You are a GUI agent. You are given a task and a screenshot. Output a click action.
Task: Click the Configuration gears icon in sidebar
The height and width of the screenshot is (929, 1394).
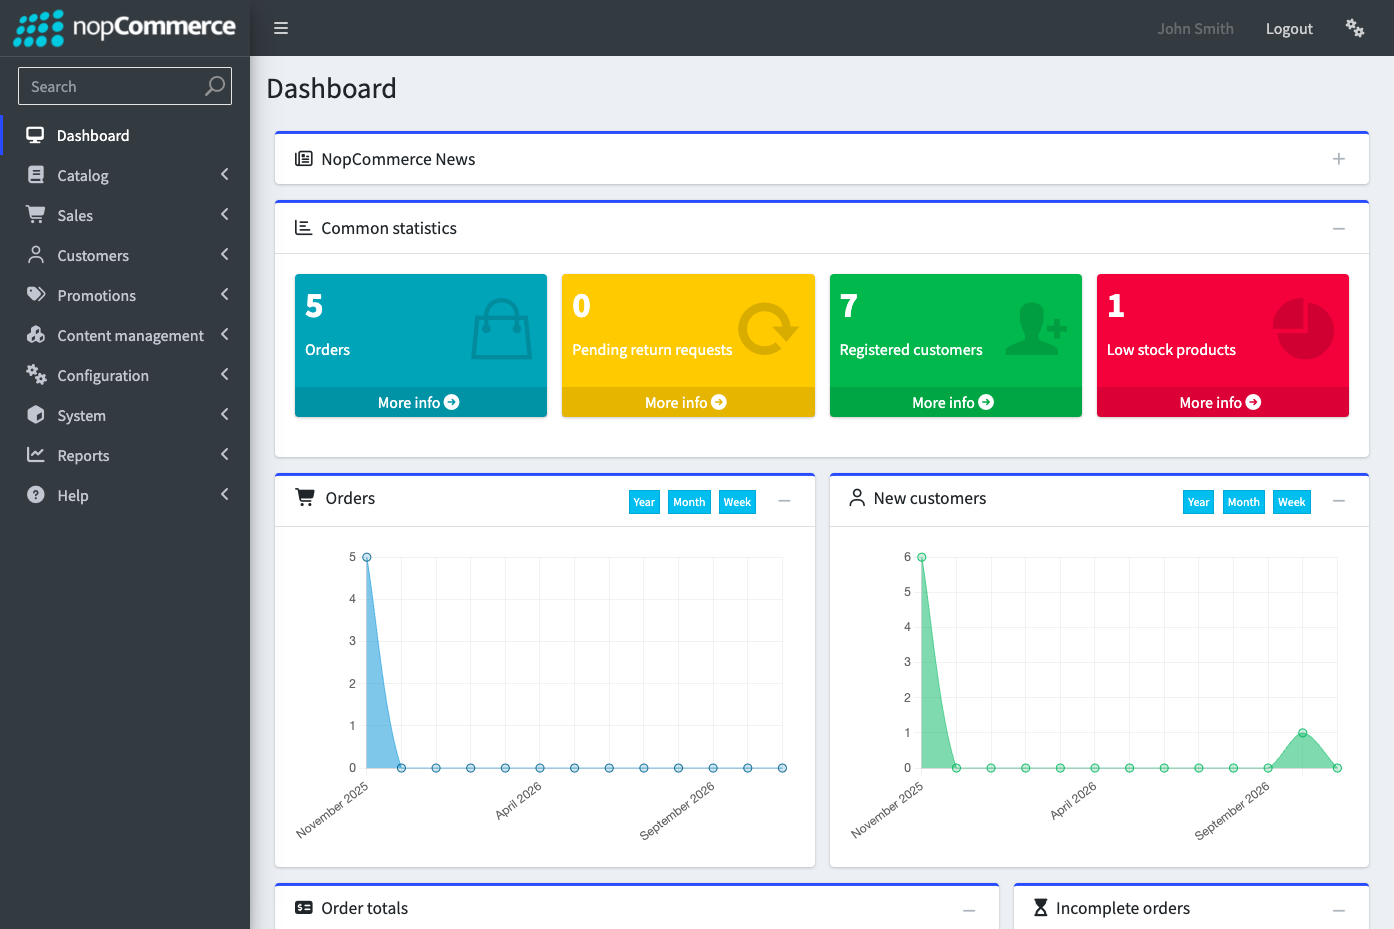(x=36, y=374)
